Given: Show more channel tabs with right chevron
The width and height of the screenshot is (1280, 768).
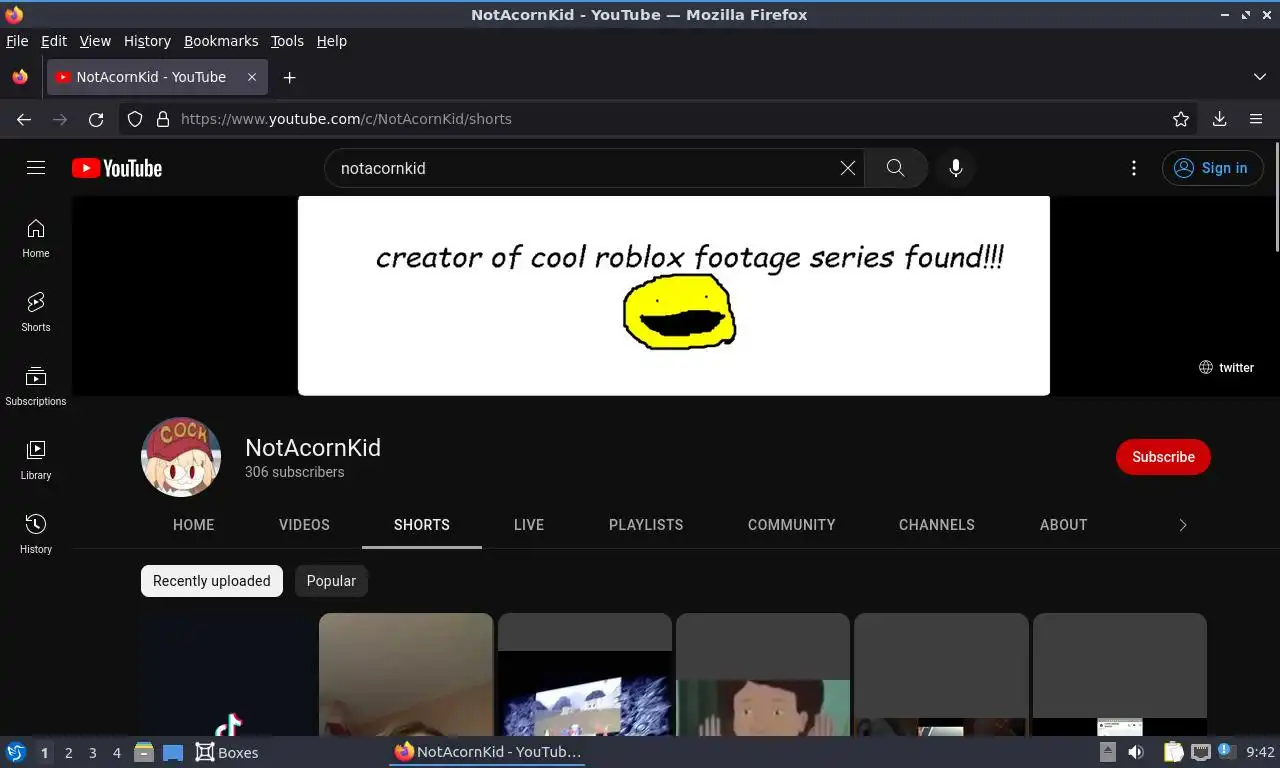Looking at the screenshot, I should coord(1183,525).
